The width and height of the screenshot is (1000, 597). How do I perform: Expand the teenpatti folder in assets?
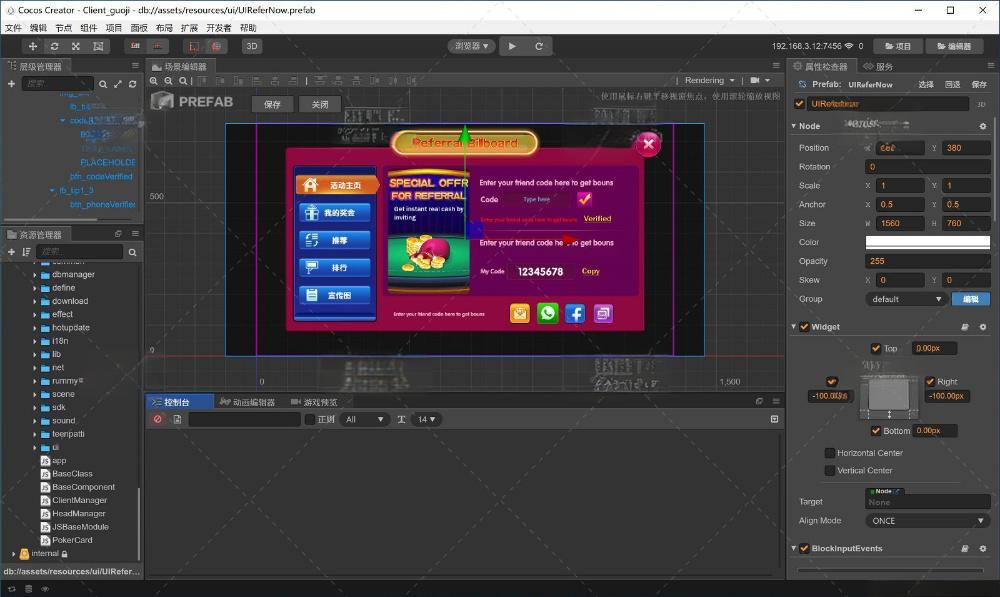(35, 434)
